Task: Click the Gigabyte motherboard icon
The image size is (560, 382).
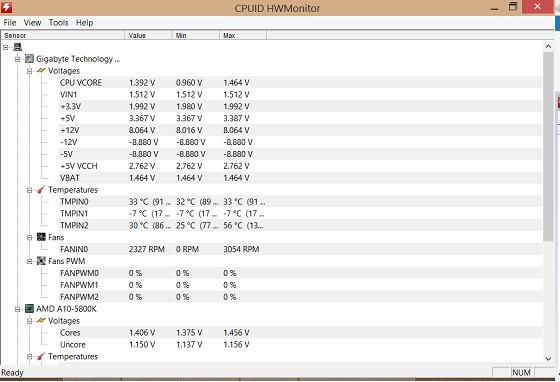Action: (29, 59)
